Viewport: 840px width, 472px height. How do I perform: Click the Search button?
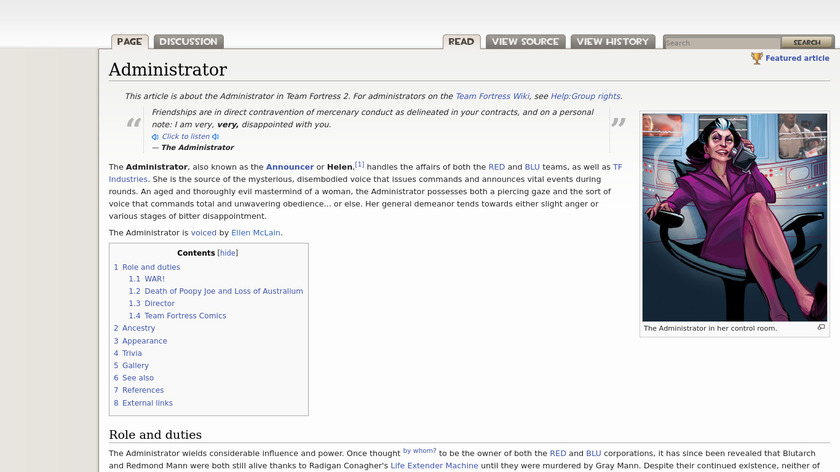coord(807,42)
